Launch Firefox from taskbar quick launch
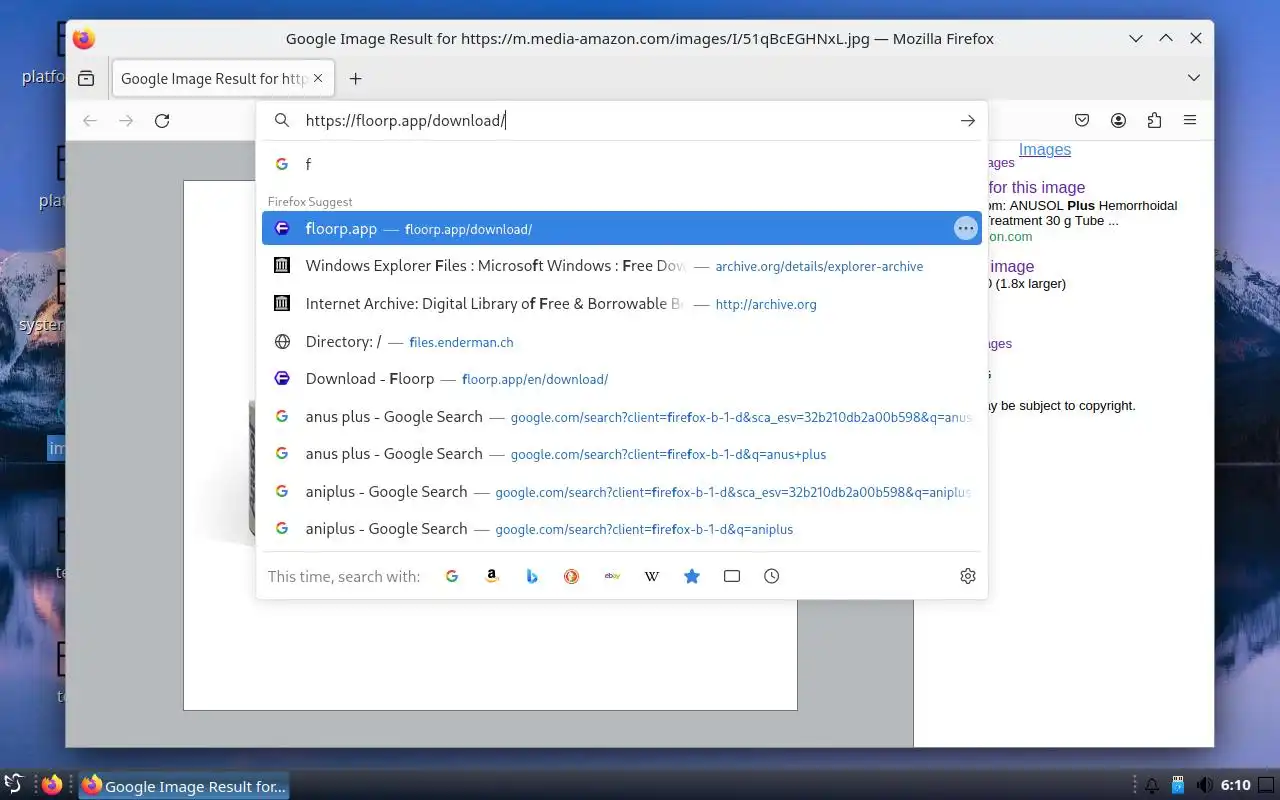Image resolution: width=1280 pixels, height=800 pixels. click(x=52, y=786)
